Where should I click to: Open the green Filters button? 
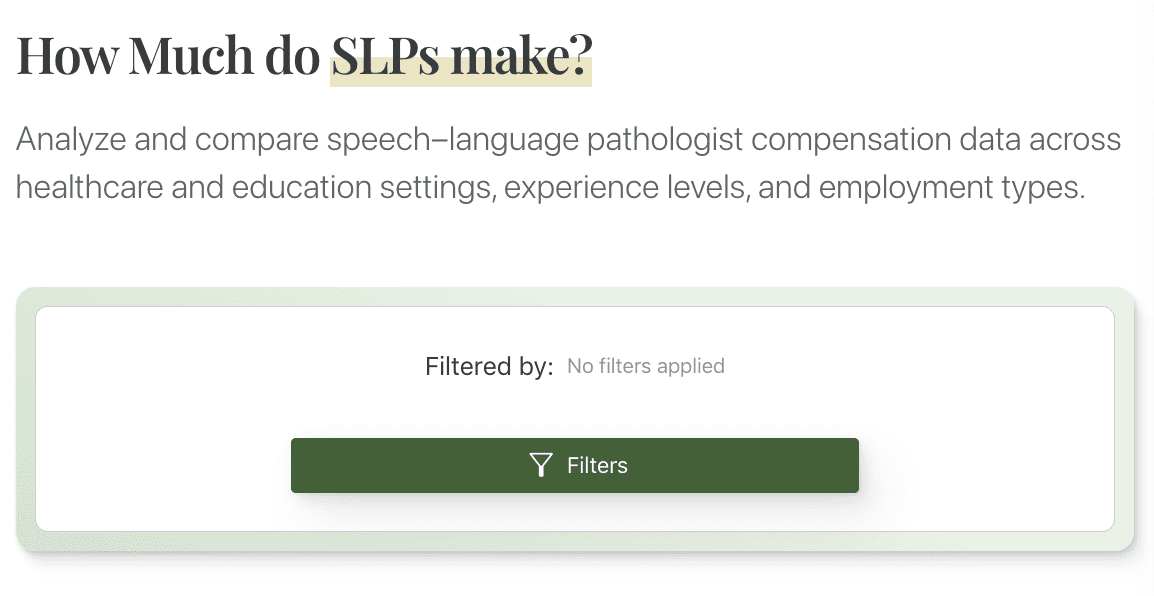click(x=574, y=465)
